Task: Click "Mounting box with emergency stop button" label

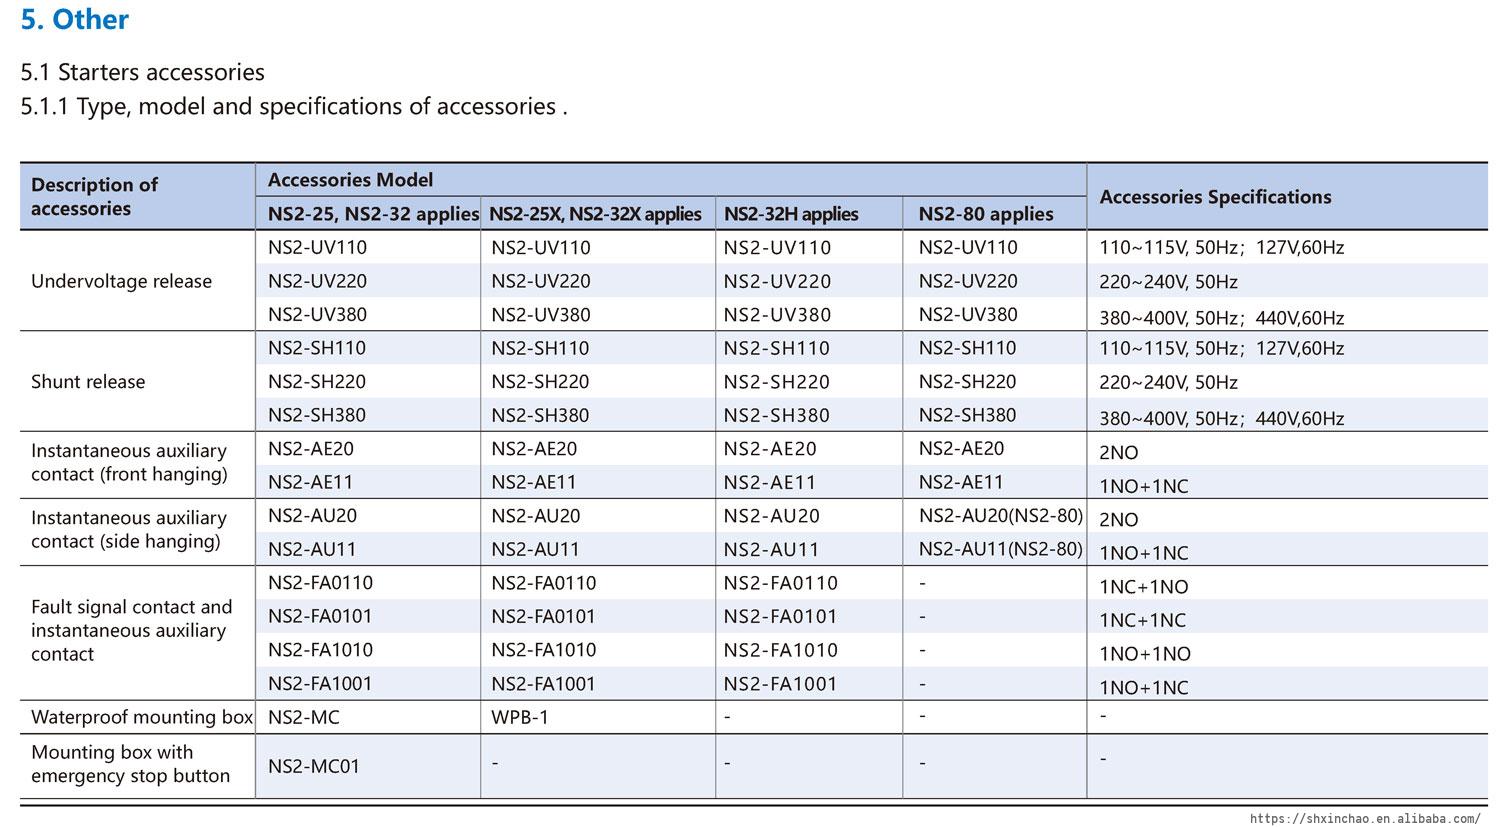Action: click(130, 764)
